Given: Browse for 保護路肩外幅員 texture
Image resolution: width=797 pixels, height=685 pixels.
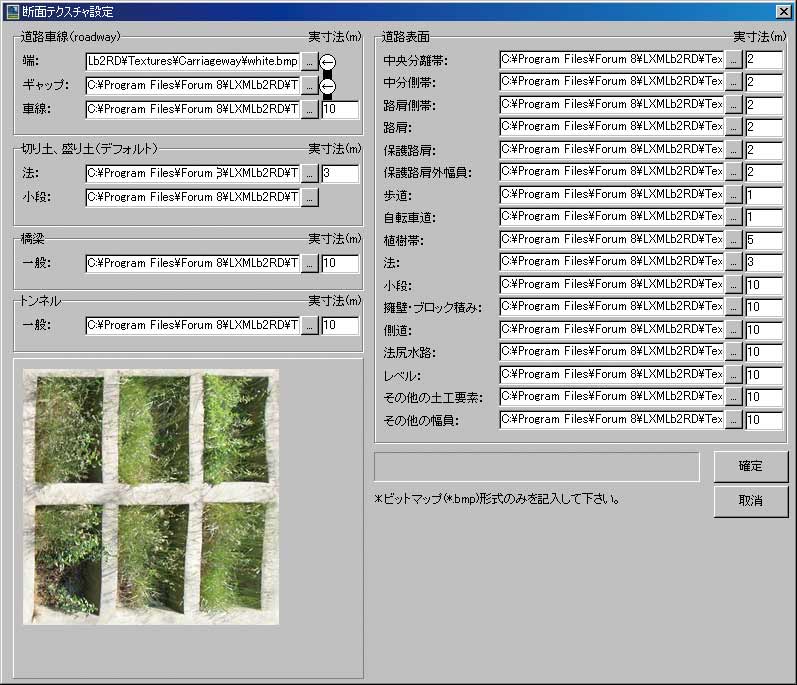Looking at the screenshot, I should 733,172.
